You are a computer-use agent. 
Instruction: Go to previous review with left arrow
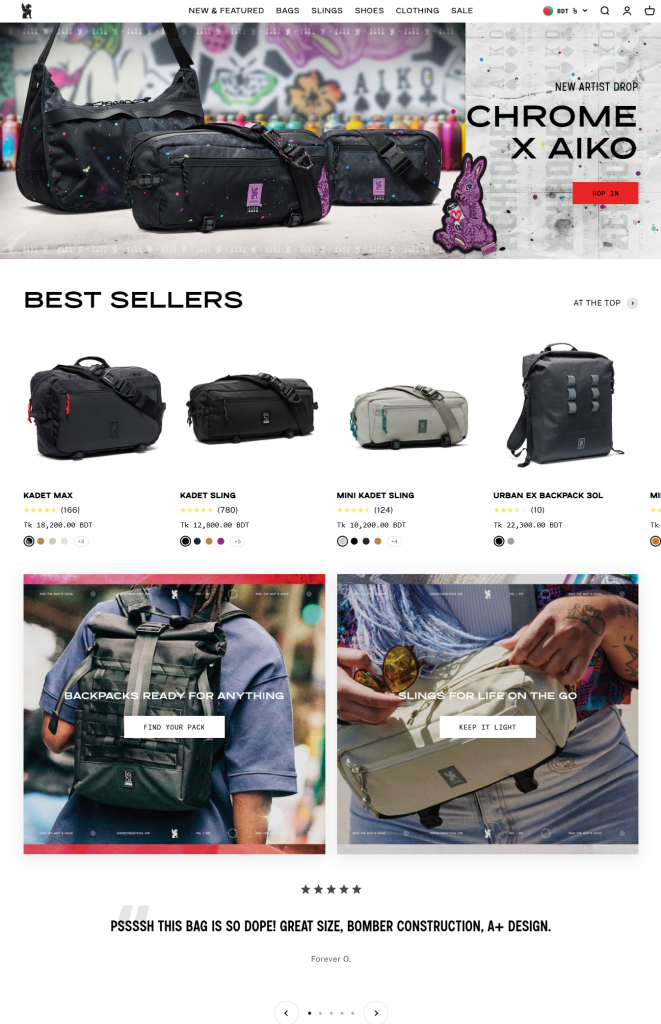(x=286, y=1013)
